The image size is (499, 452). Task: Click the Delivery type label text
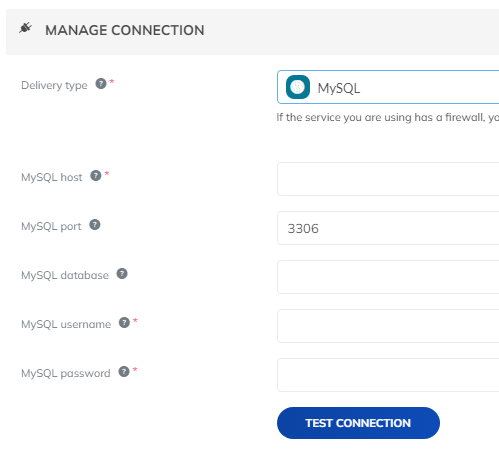tap(54, 85)
